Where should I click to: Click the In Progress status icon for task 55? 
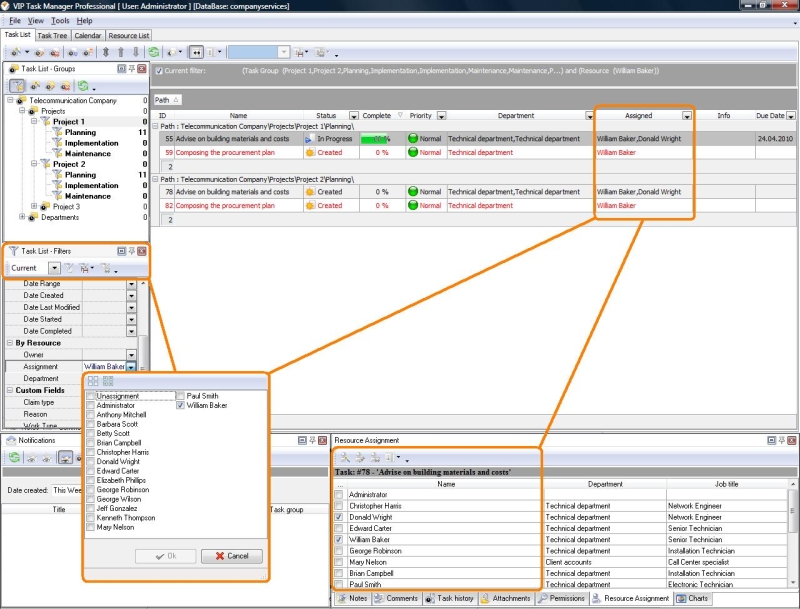click(310, 139)
